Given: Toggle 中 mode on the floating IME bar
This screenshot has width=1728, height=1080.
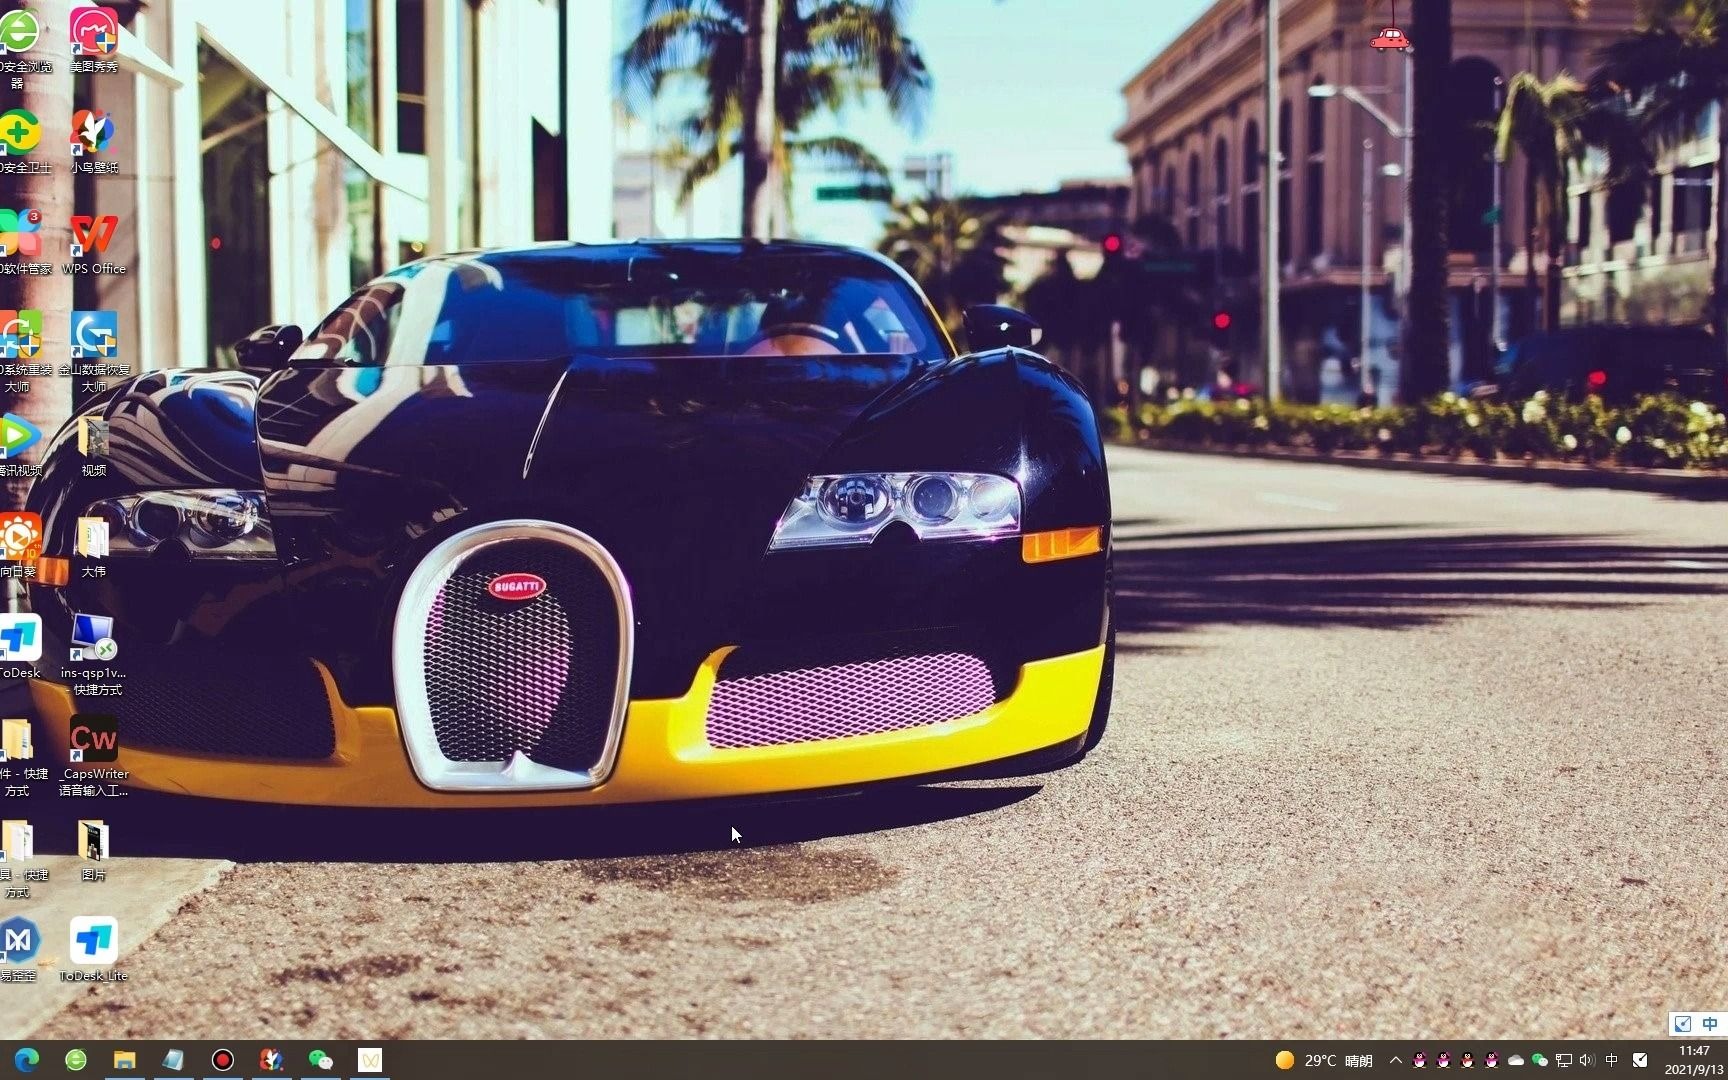Looking at the screenshot, I should point(1710,1024).
